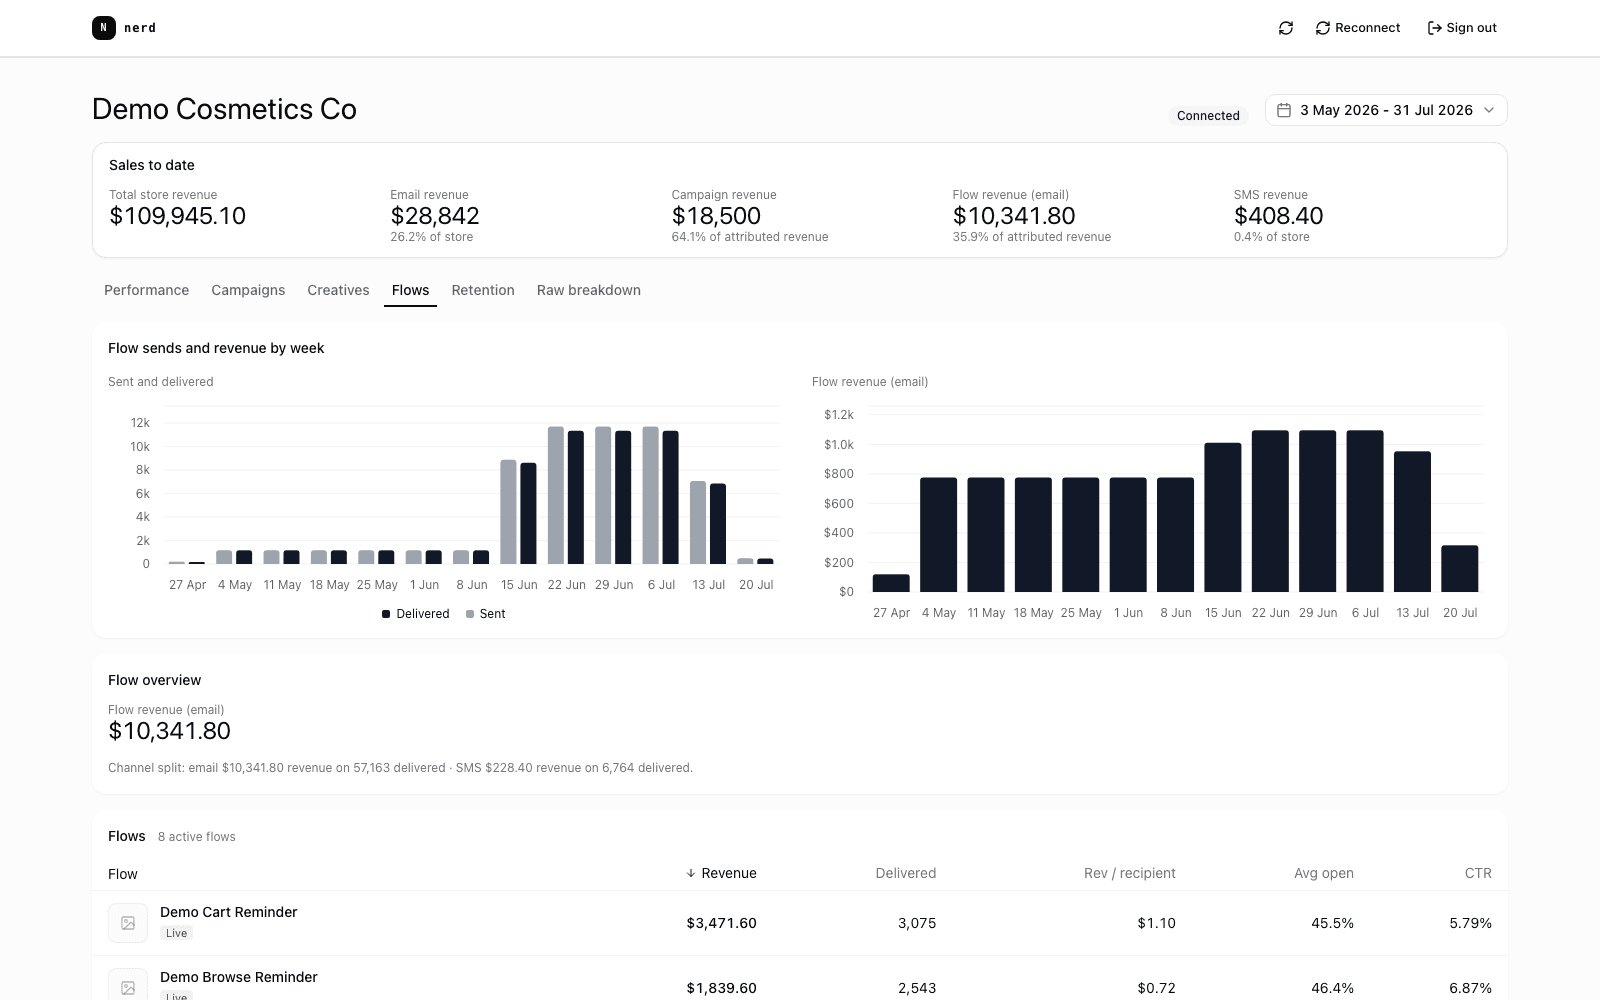
Task: Switch to the Campaigns tab
Action: click(248, 290)
